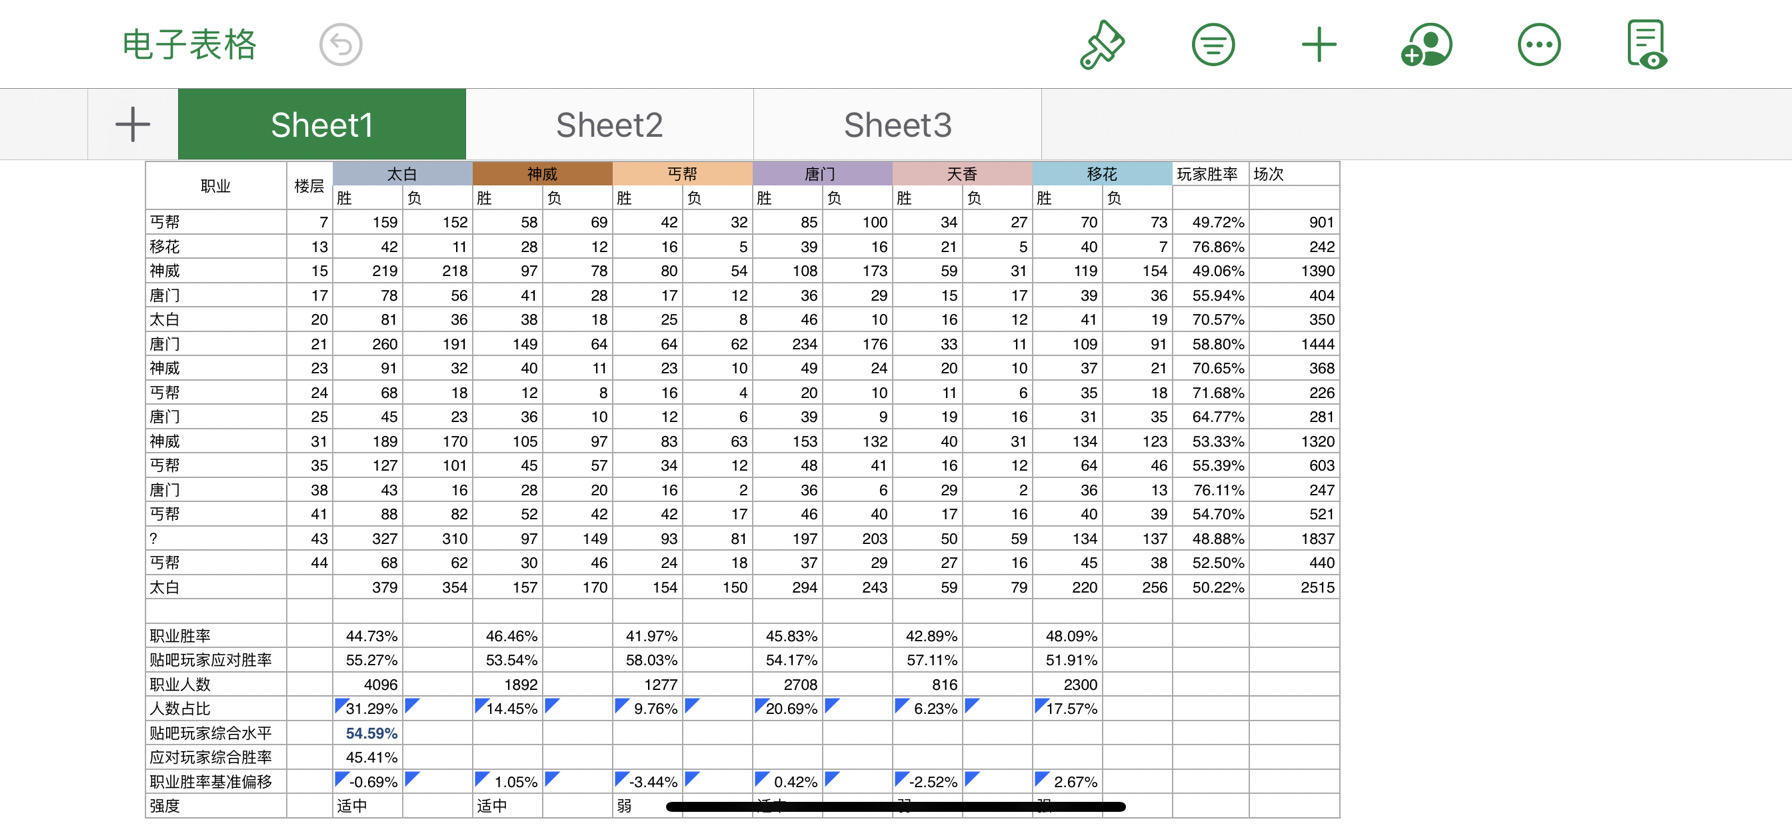The width and height of the screenshot is (1792, 828).
Task: Select the 职业 header cell
Action: click(x=216, y=186)
